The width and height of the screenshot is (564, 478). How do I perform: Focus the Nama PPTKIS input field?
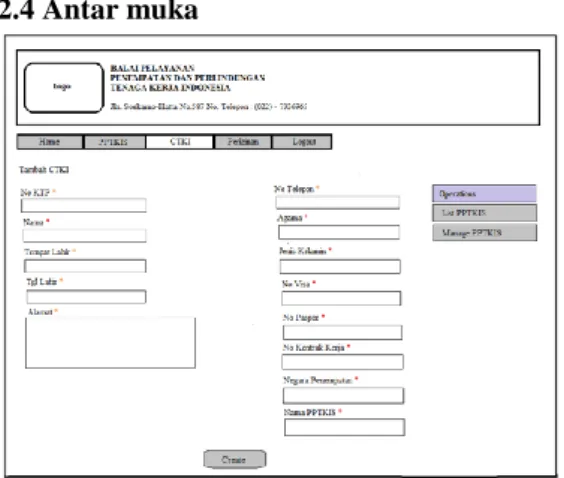(345, 427)
